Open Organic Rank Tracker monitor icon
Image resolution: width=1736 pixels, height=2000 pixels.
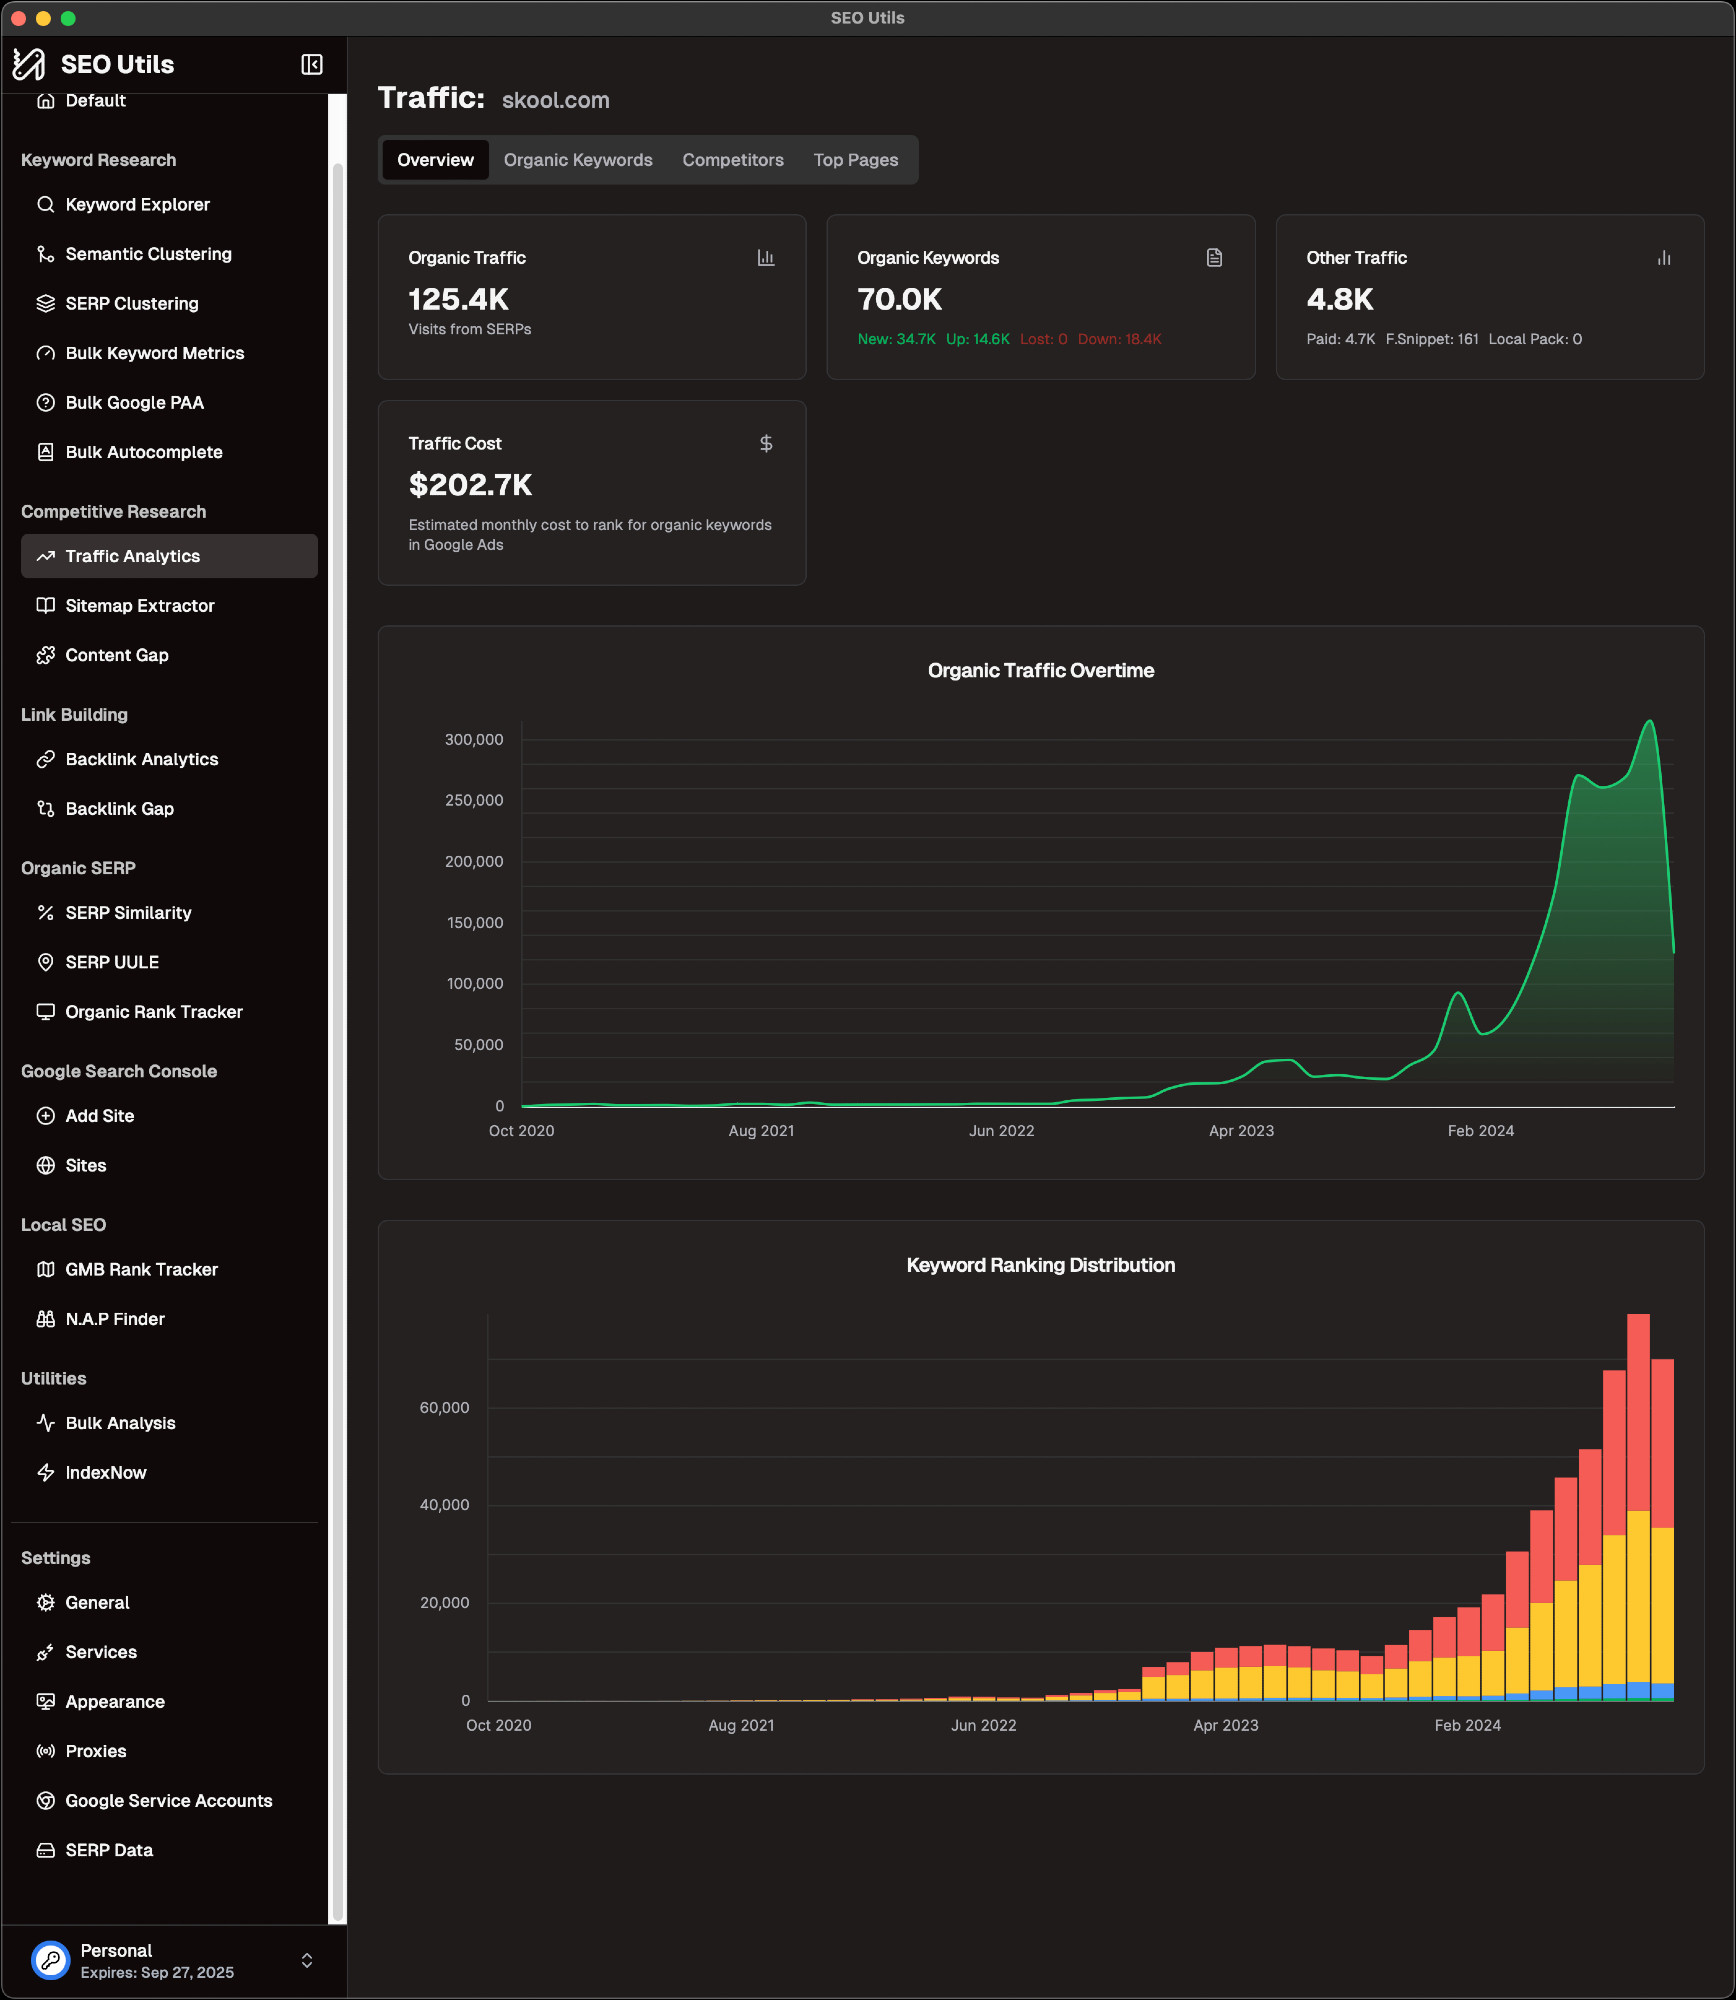[45, 1011]
